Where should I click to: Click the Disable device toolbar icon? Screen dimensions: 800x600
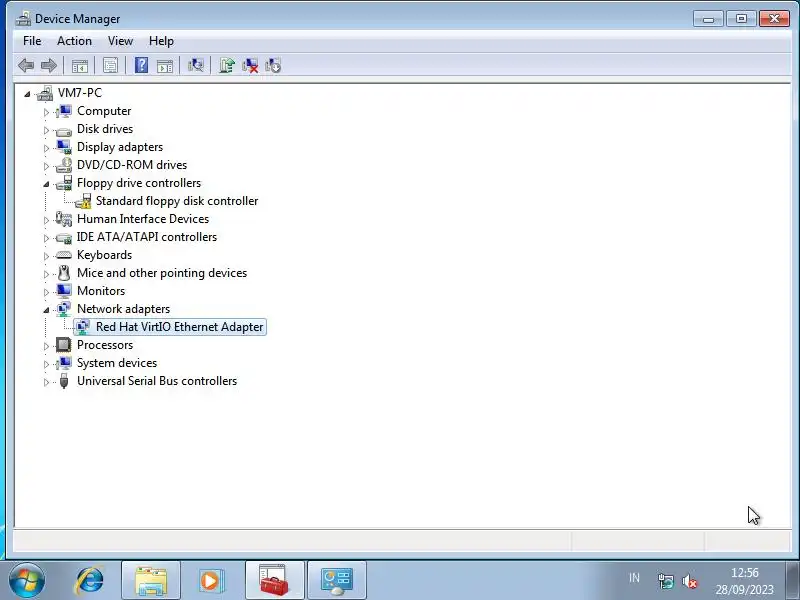tap(273, 65)
